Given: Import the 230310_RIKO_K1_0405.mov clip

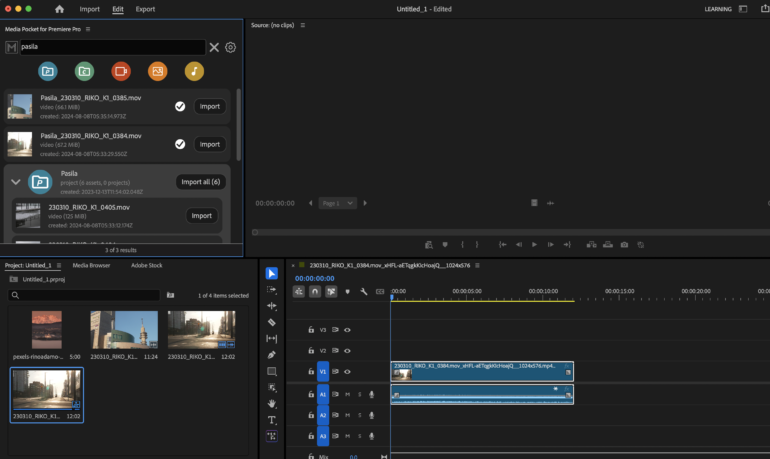Looking at the screenshot, I should (x=201, y=216).
